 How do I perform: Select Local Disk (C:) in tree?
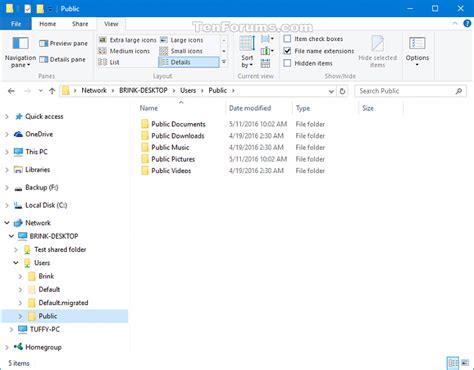40,205
